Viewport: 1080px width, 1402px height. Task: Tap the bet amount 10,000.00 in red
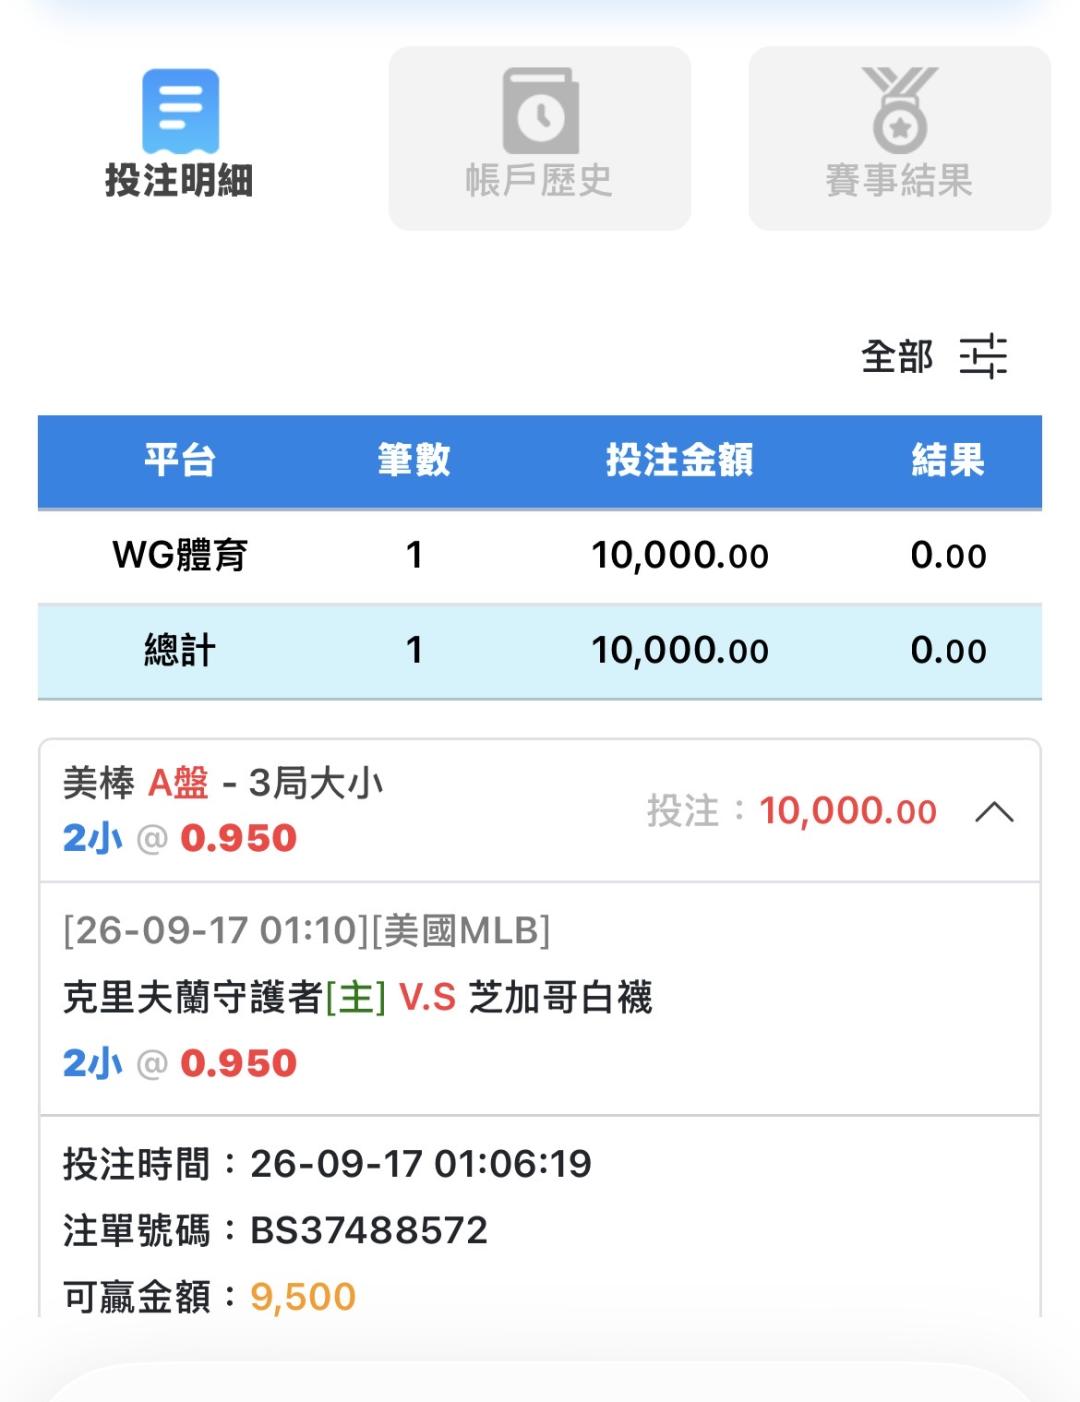pyautogui.click(x=848, y=812)
